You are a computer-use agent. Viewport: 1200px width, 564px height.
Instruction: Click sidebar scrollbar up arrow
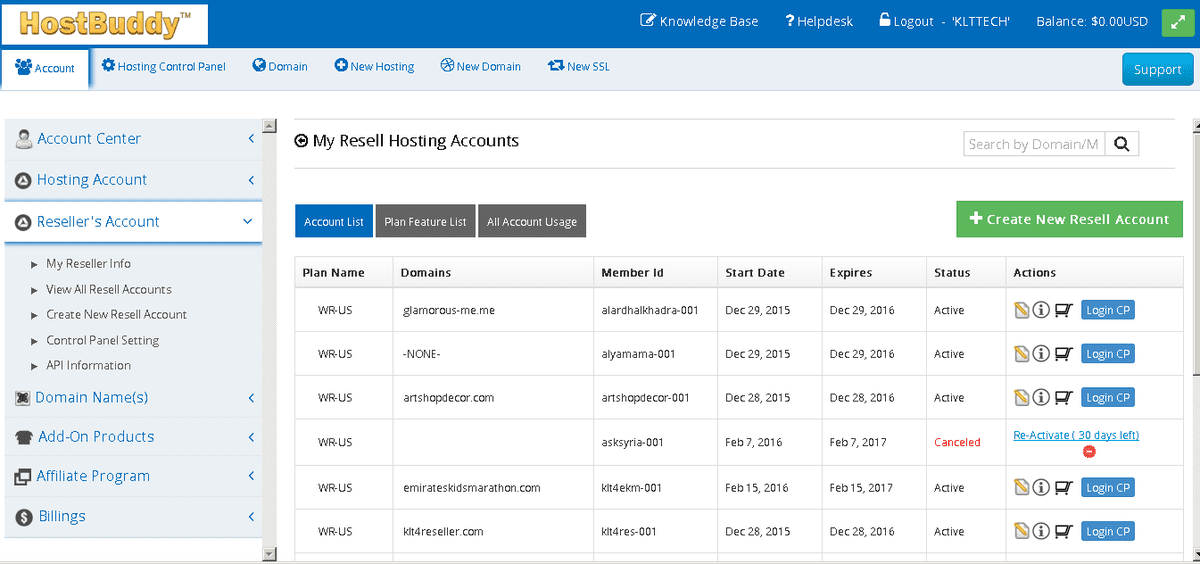[269, 126]
